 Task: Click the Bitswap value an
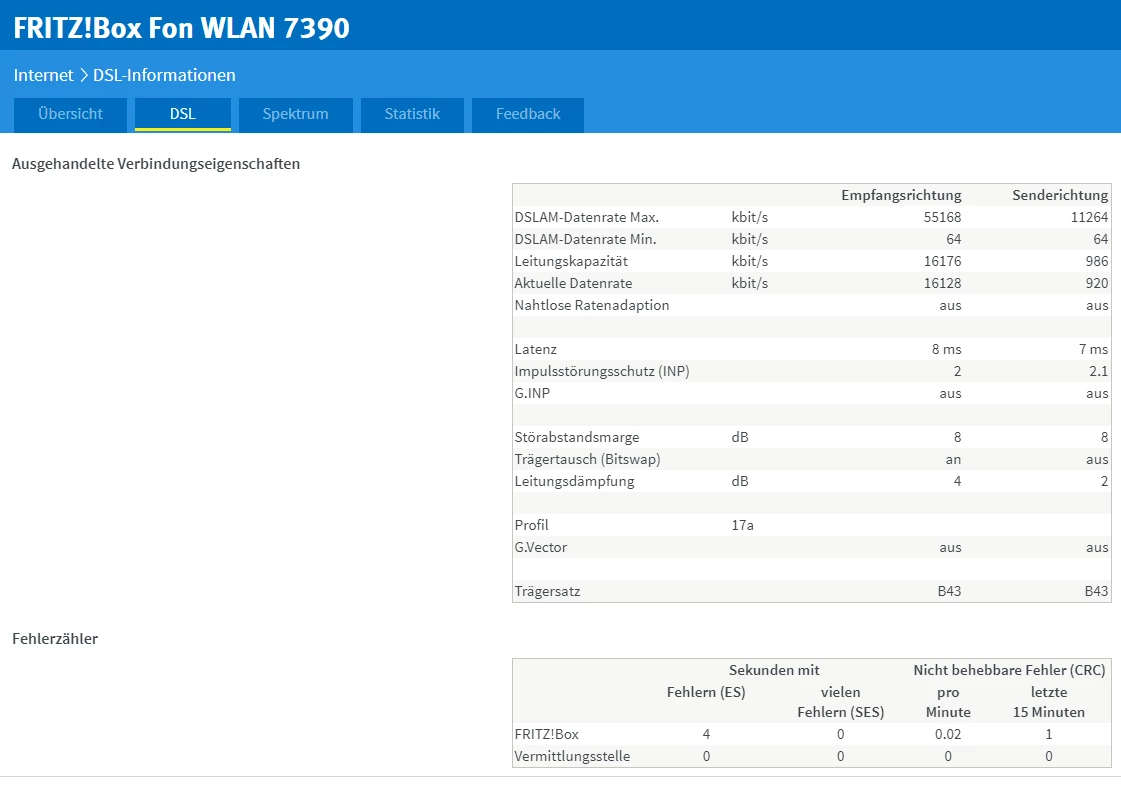point(953,460)
